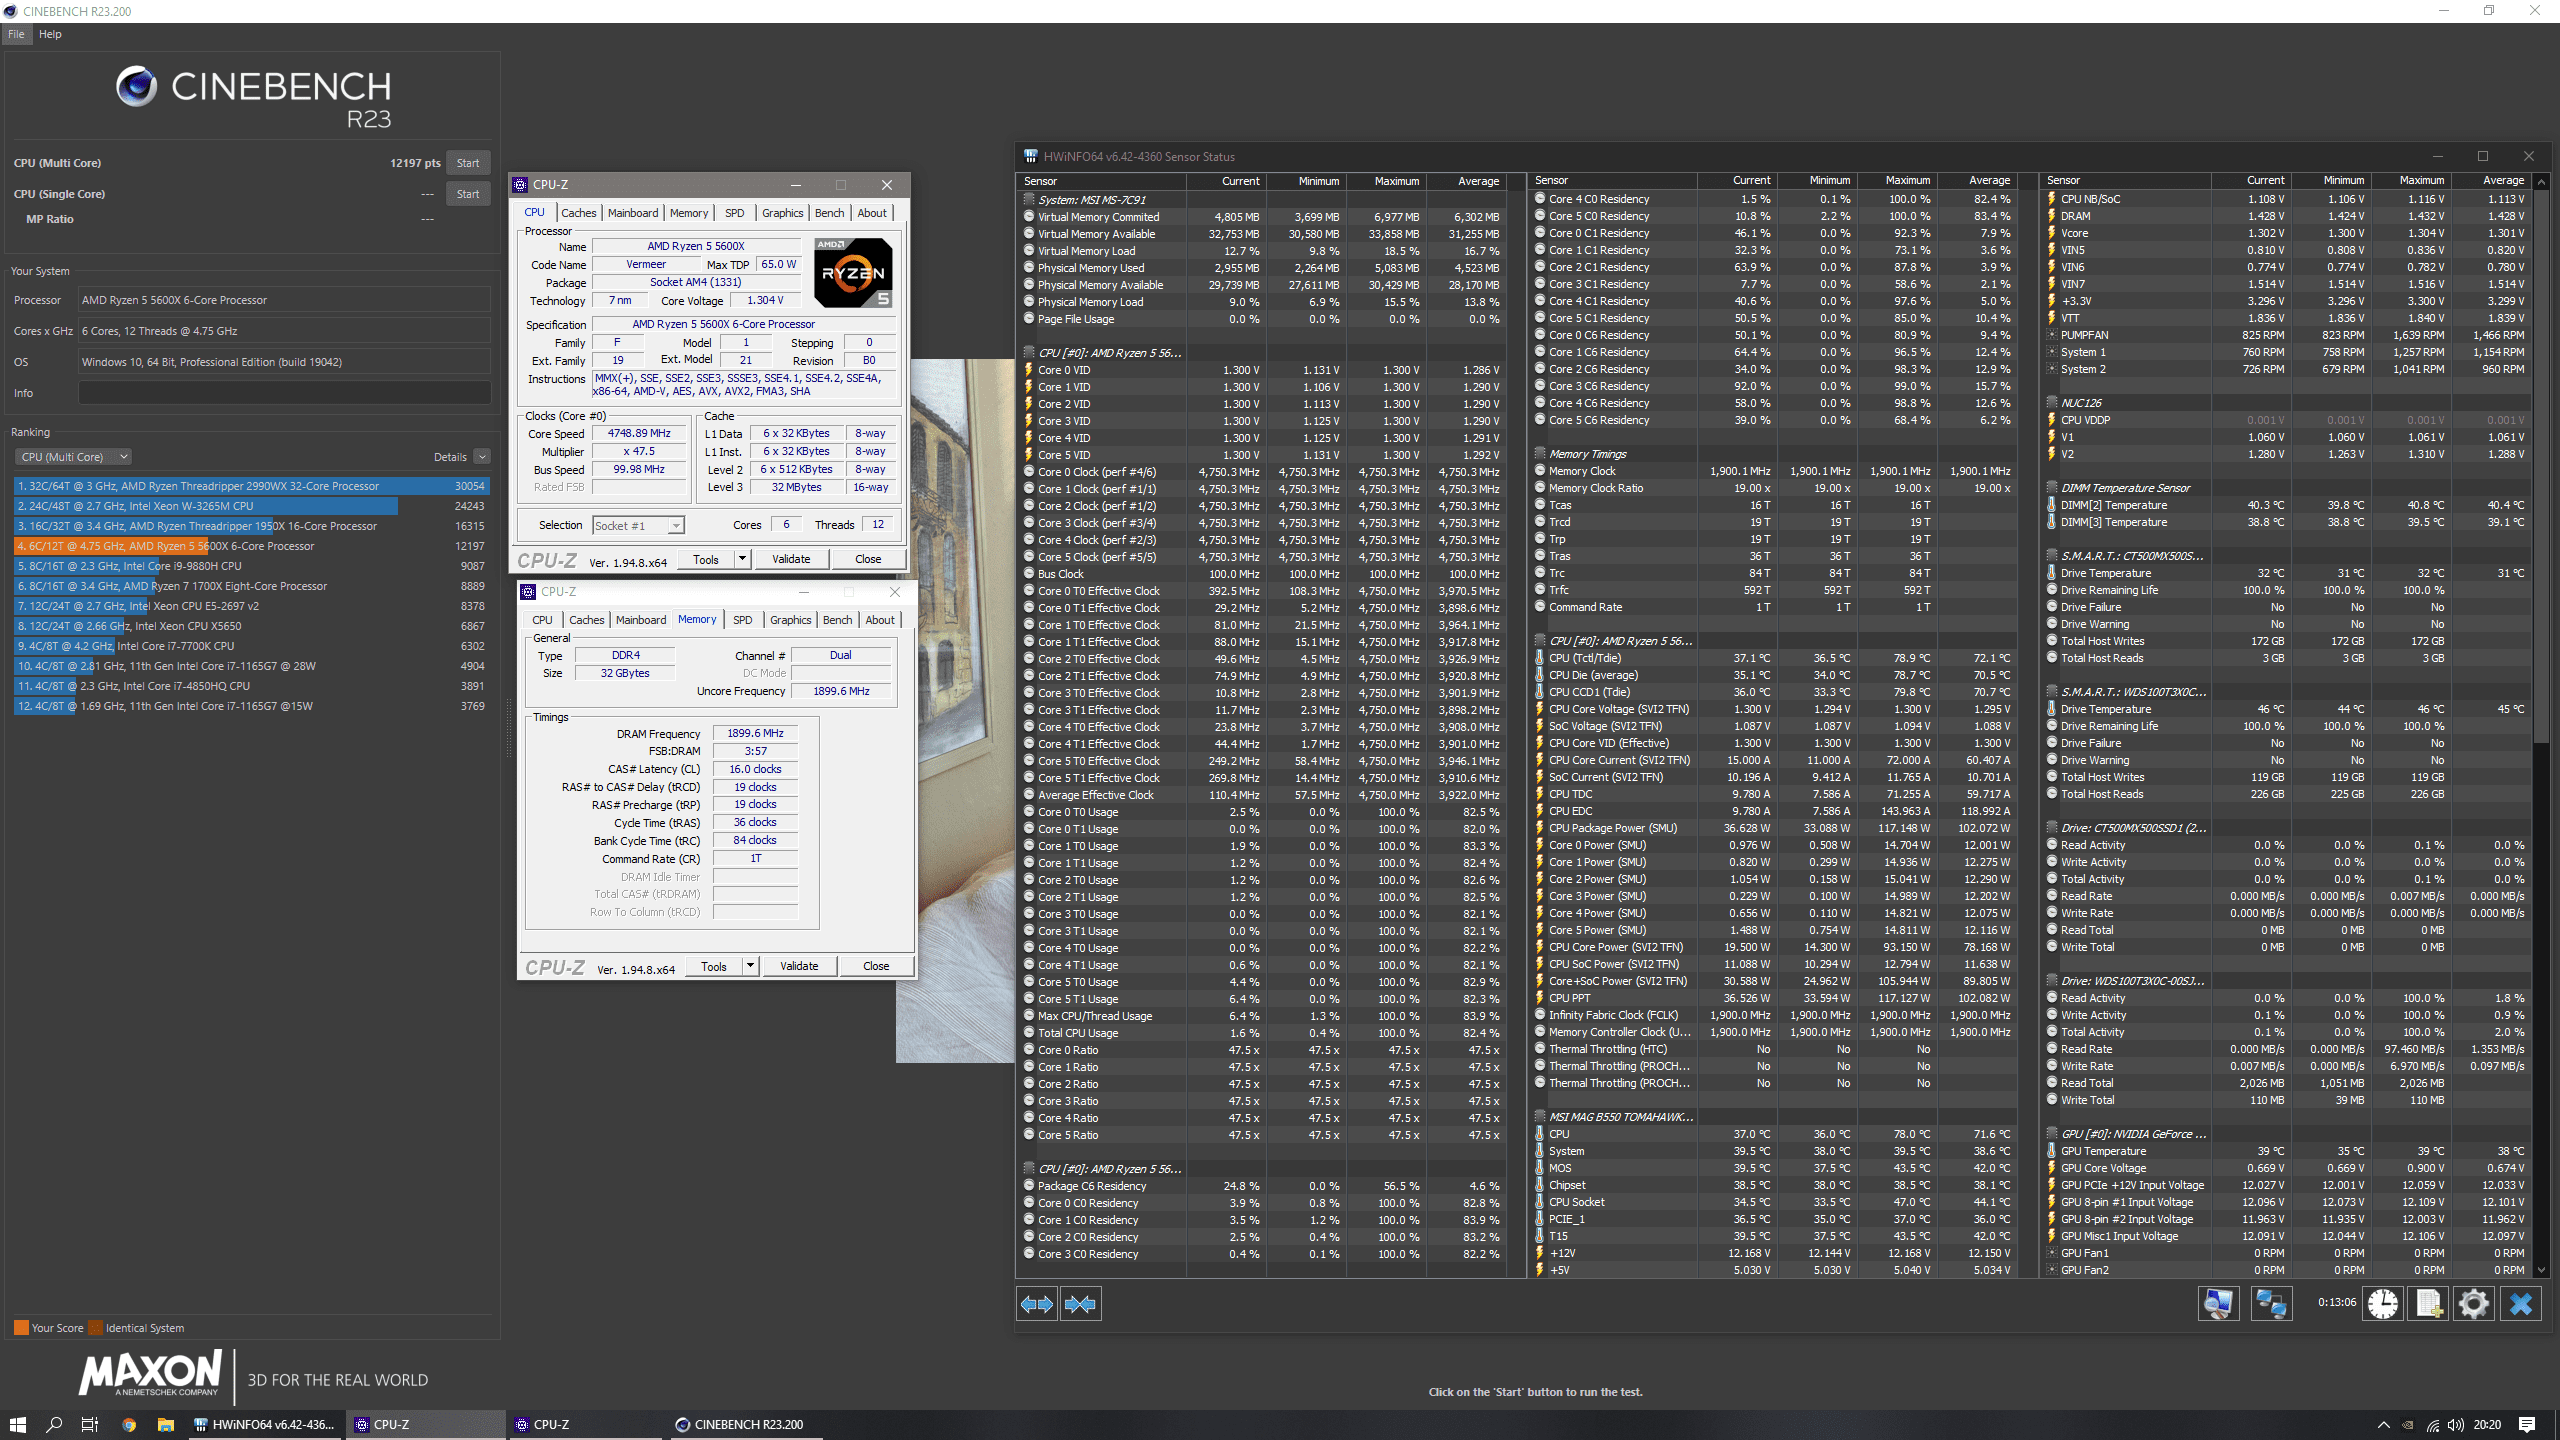Click HWiNFO expand-columns arrows icon
Viewport: 2560px width, 1440px height.
[x=1036, y=1304]
